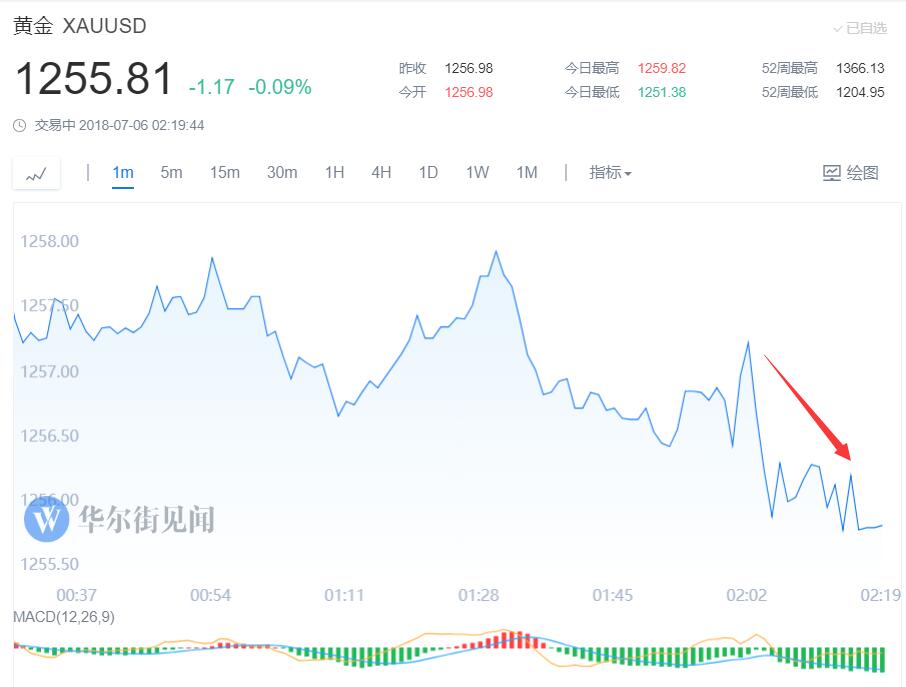The width and height of the screenshot is (906, 687).
Task: Show the 1W weekly chart
Action: pyautogui.click(x=477, y=173)
